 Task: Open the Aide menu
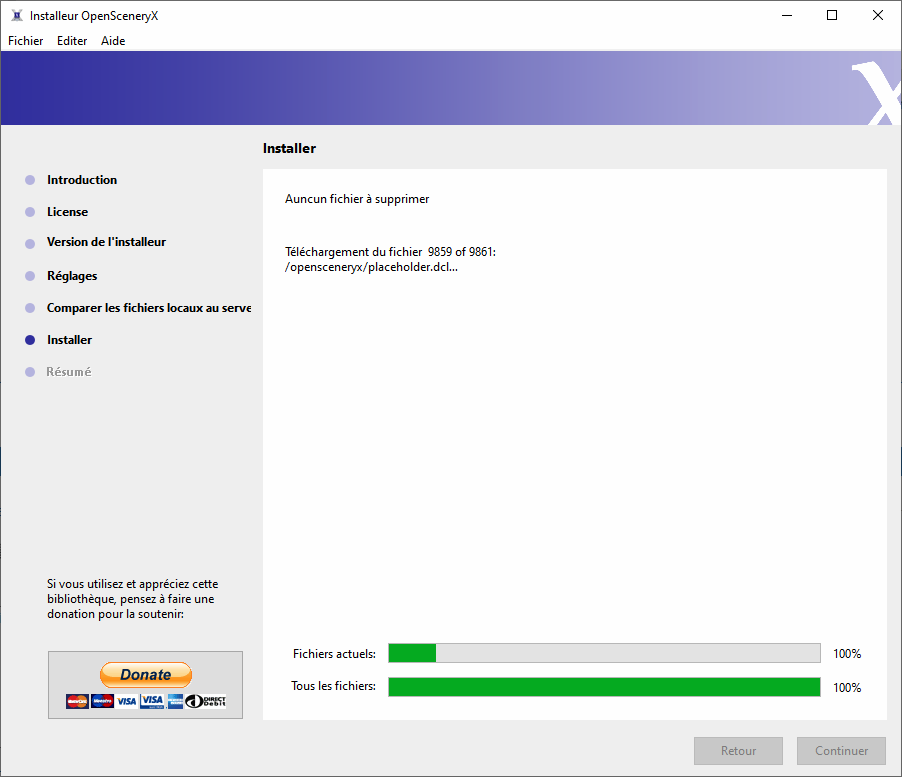[113, 41]
